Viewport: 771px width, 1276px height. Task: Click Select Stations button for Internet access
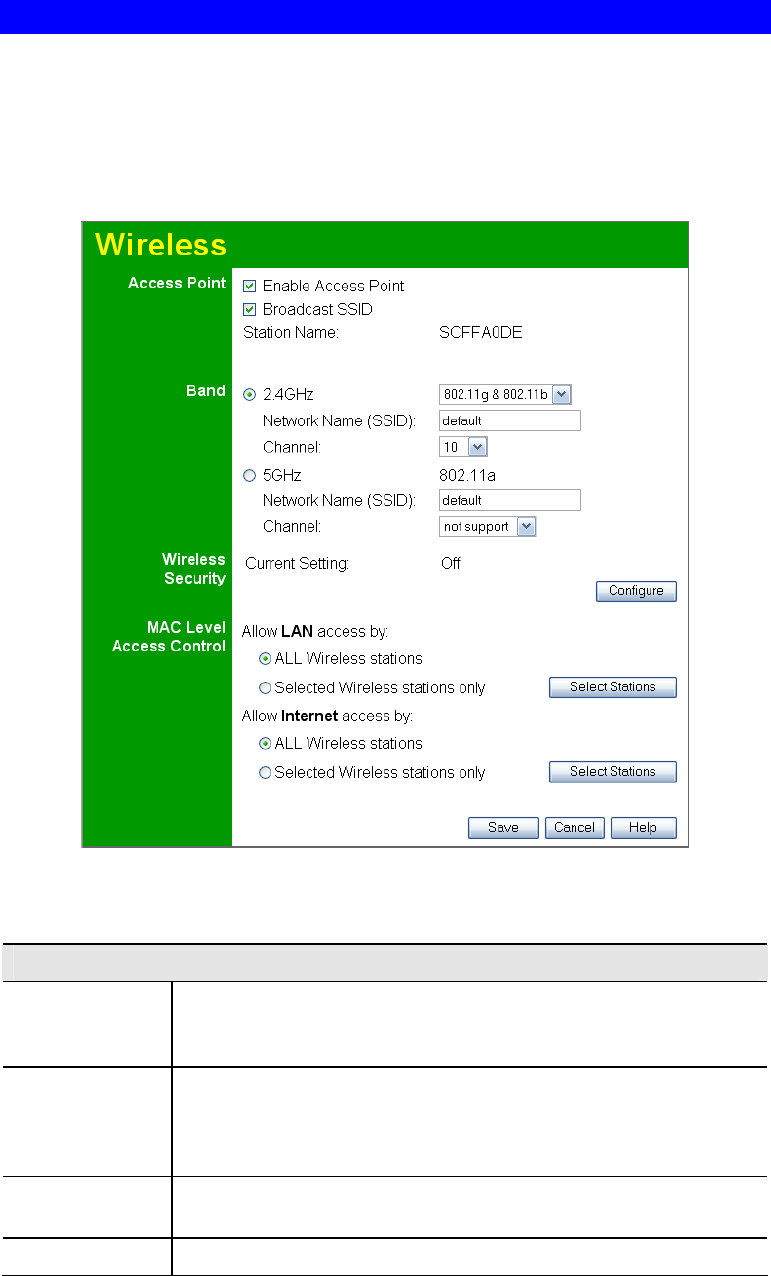tap(613, 772)
